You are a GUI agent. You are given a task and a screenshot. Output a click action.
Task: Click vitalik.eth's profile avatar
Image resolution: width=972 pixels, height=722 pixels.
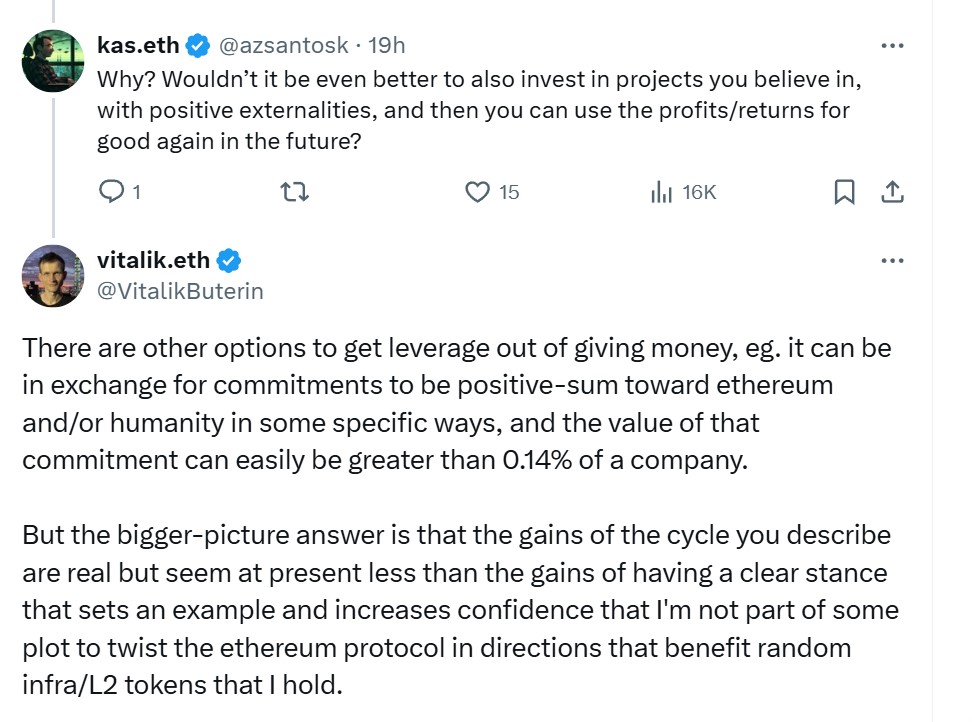pyautogui.click(x=52, y=277)
